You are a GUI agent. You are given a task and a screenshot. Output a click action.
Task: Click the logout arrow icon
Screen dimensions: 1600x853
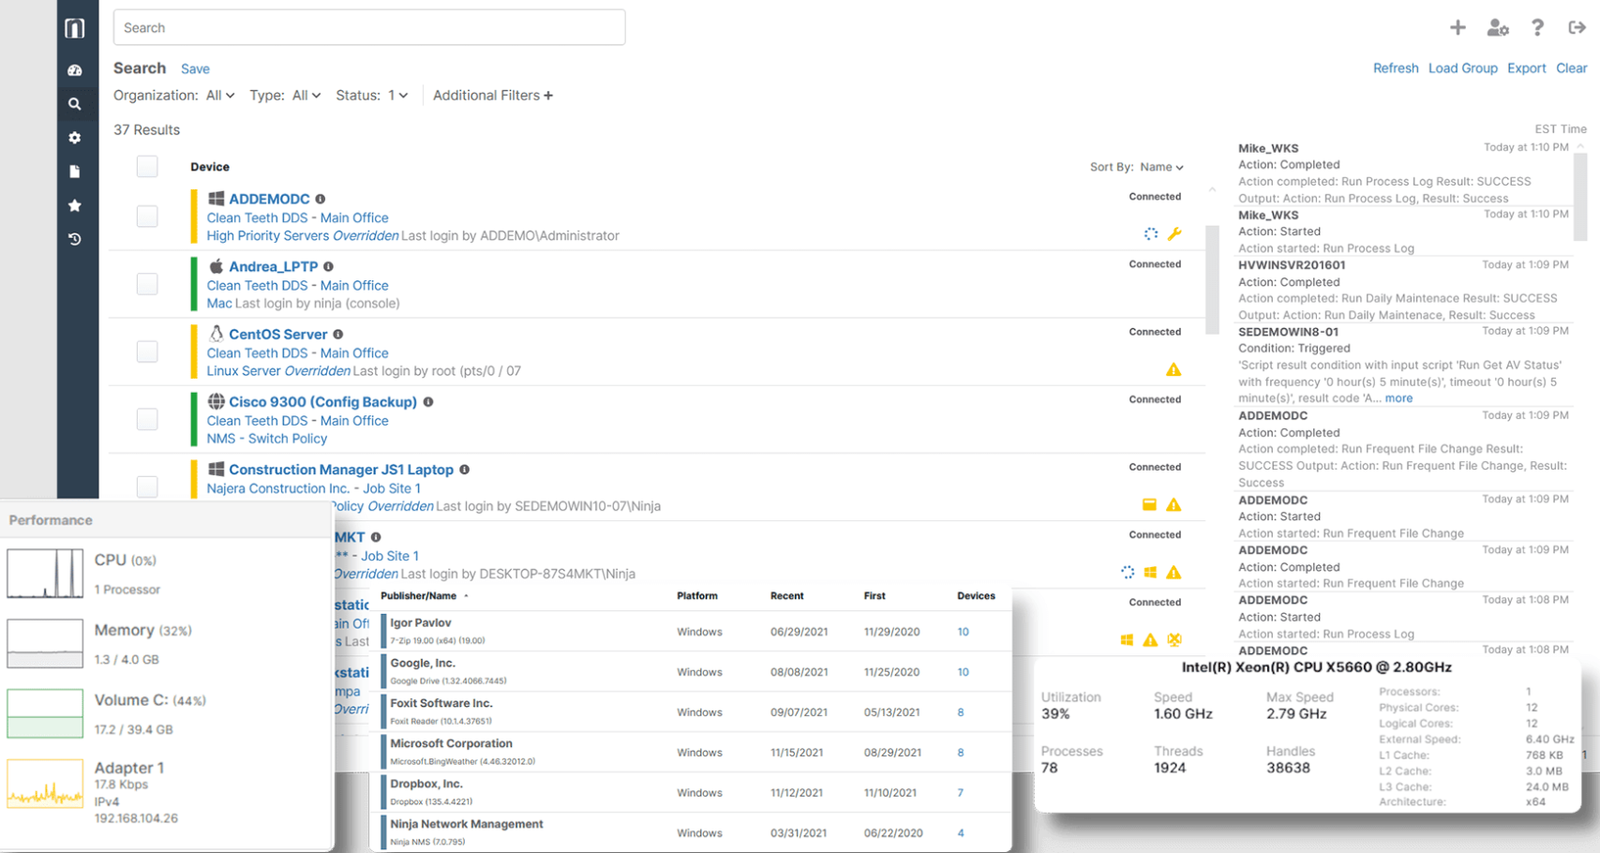click(1577, 28)
